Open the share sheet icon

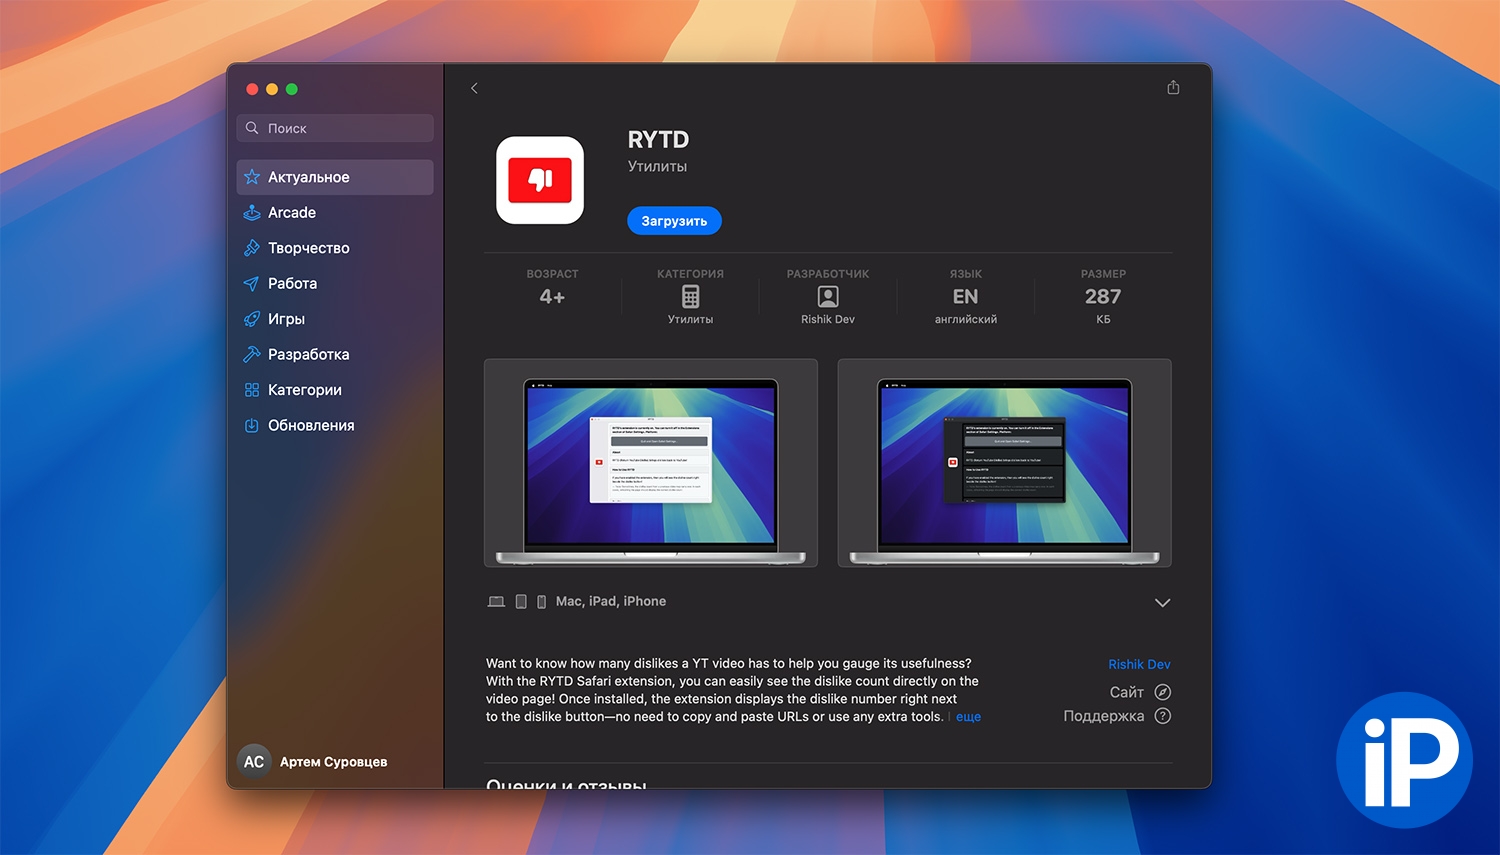1173,87
